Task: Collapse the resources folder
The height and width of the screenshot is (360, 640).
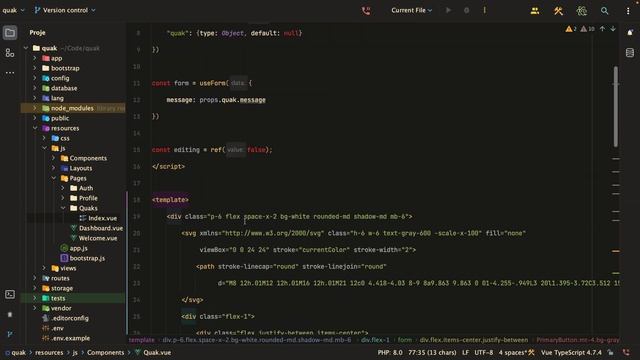Action: [x=35, y=128]
